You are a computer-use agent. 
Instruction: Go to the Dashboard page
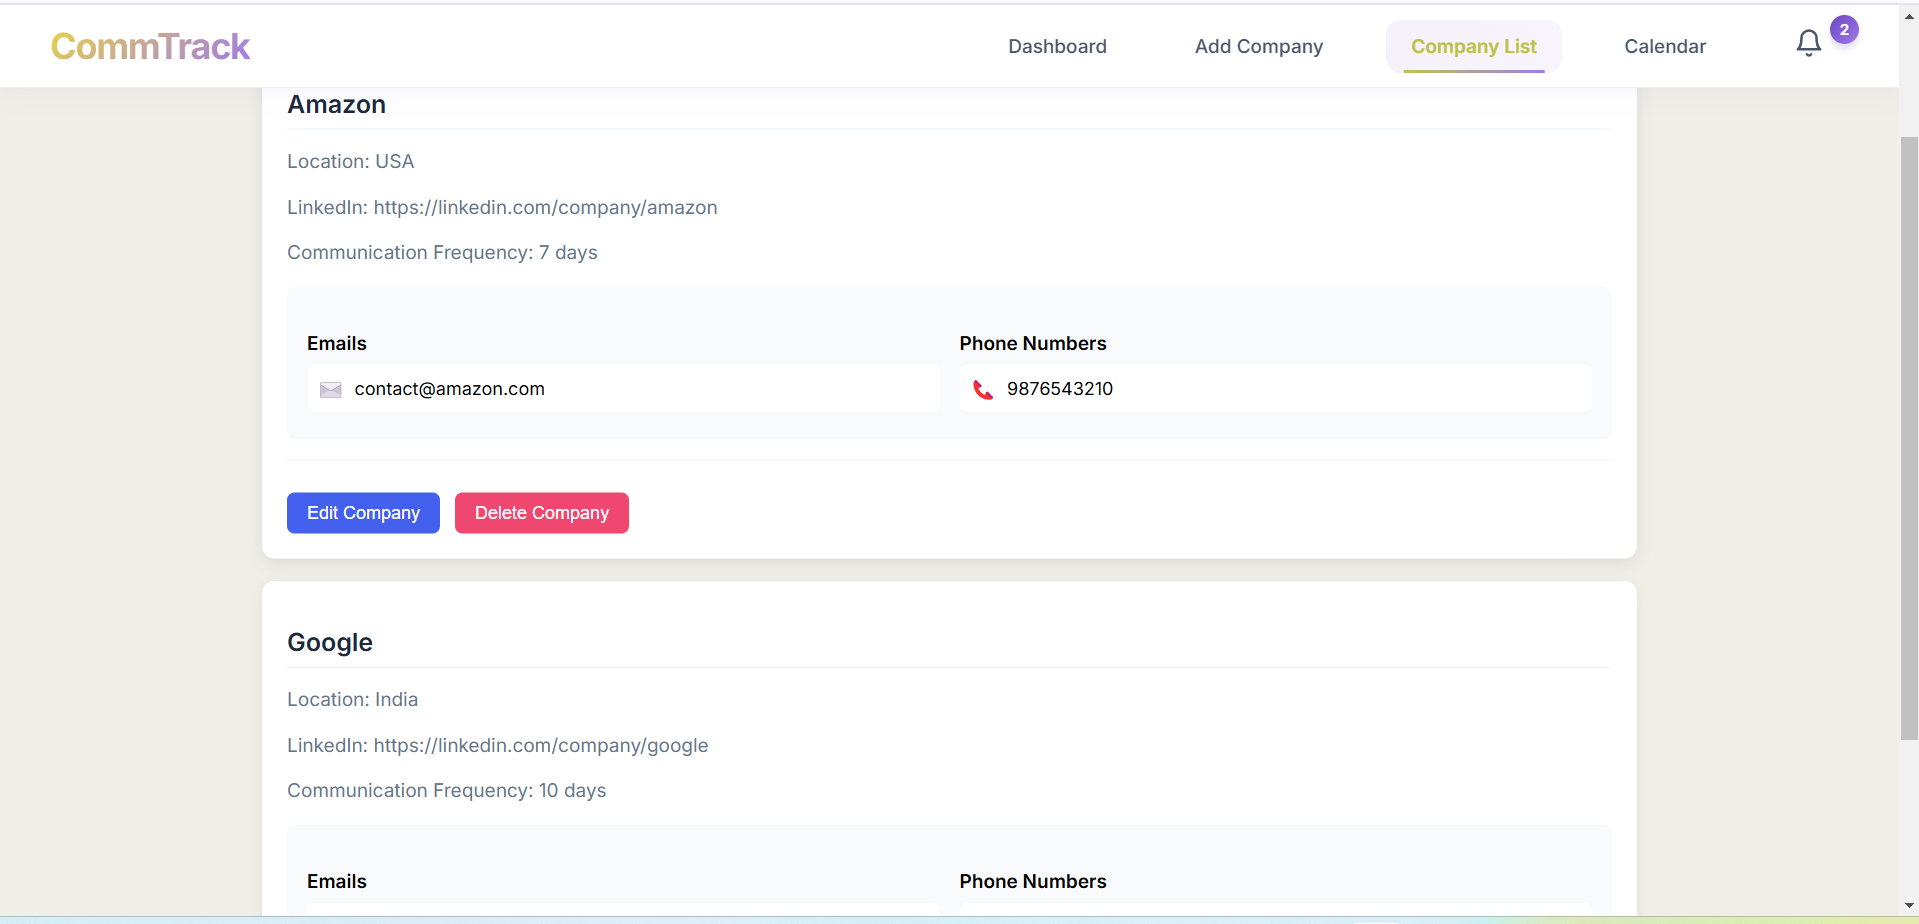1057,46
